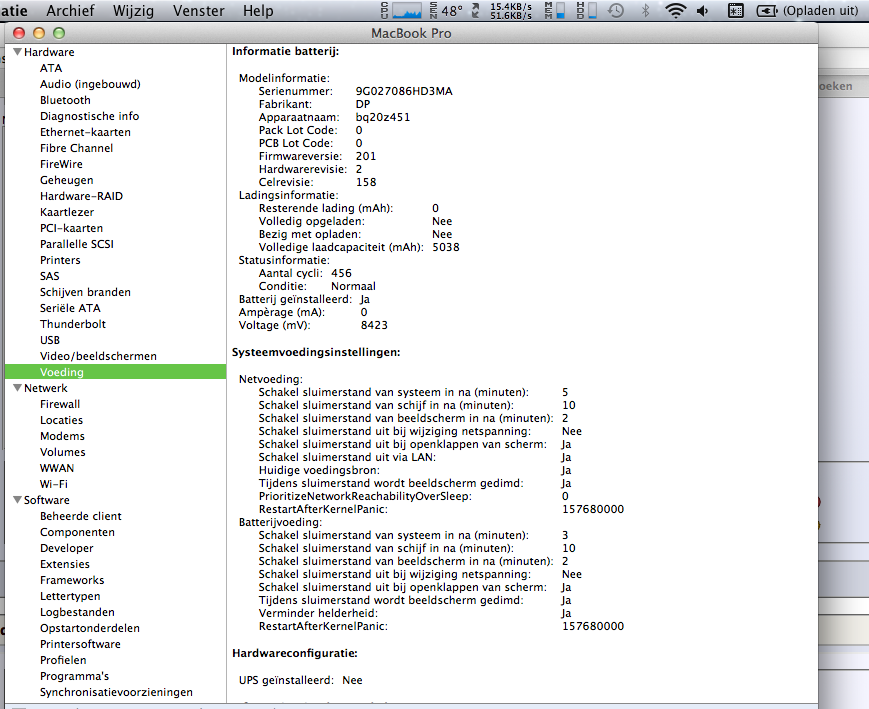Collapse the Hardware section triangle
The image size is (869, 709).
pos(18,52)
